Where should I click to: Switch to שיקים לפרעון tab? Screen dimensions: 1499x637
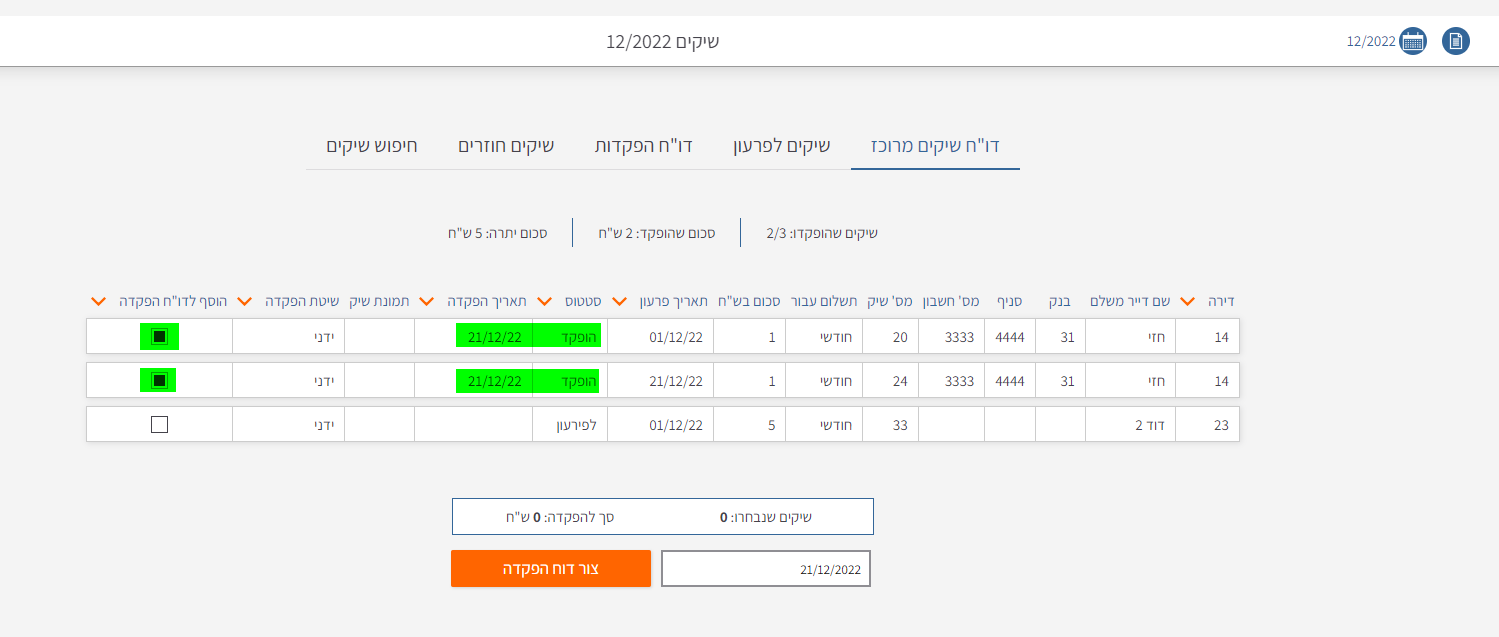(x=776, y=145)
